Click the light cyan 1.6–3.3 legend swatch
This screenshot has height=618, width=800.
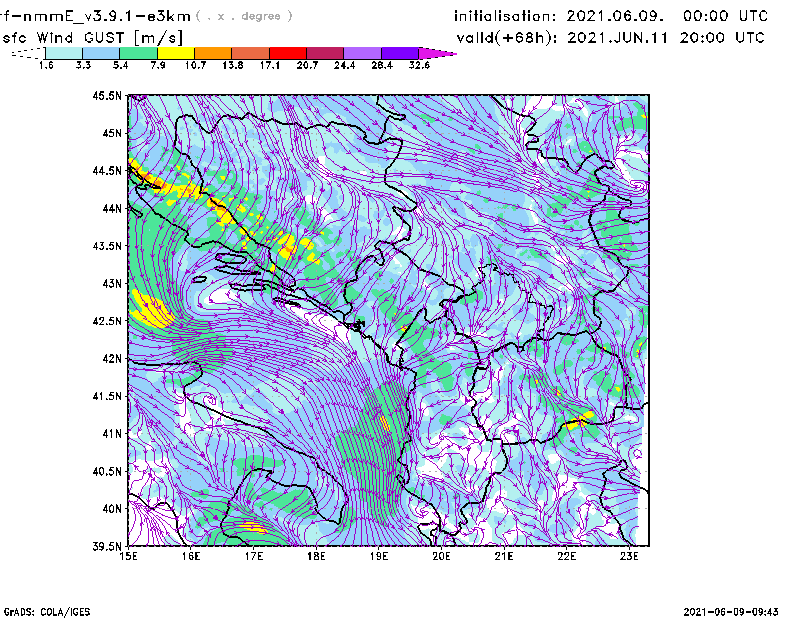coord(64,53)
